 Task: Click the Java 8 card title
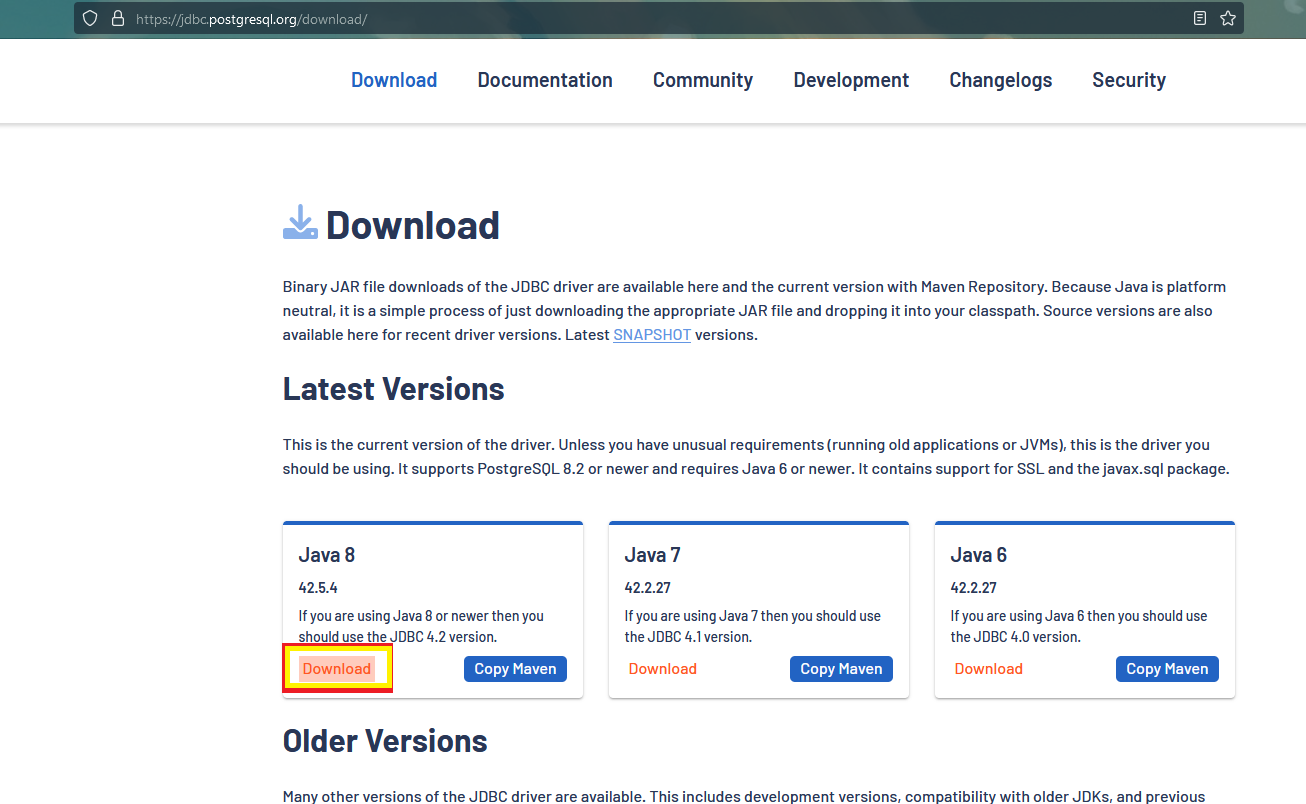(x=327, y=555)
